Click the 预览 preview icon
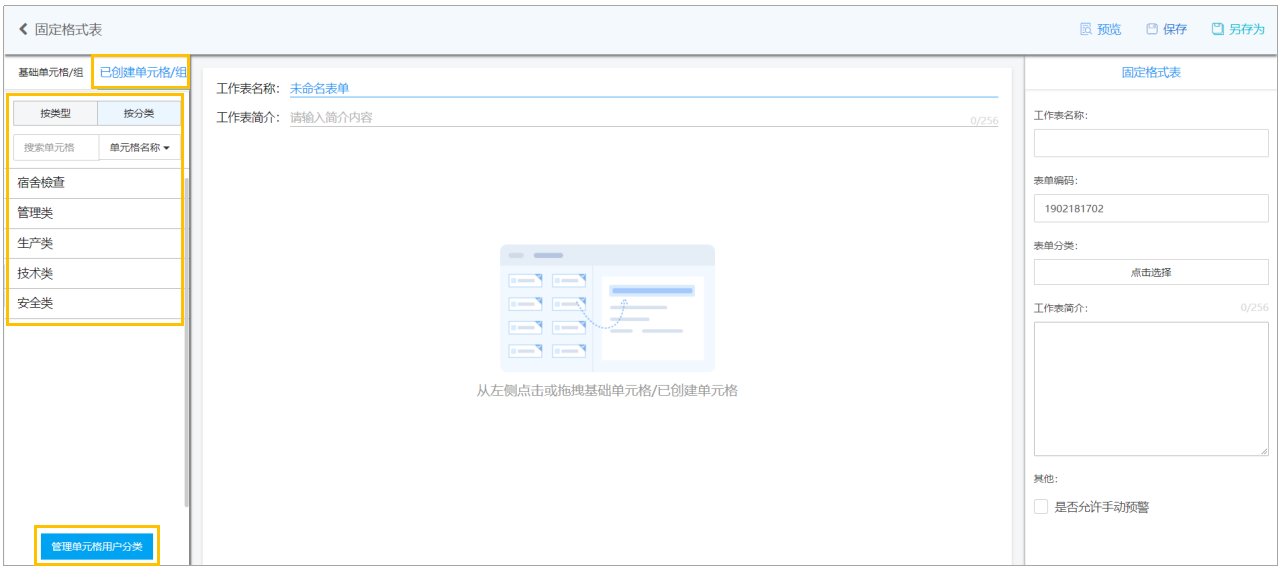 1086,29
